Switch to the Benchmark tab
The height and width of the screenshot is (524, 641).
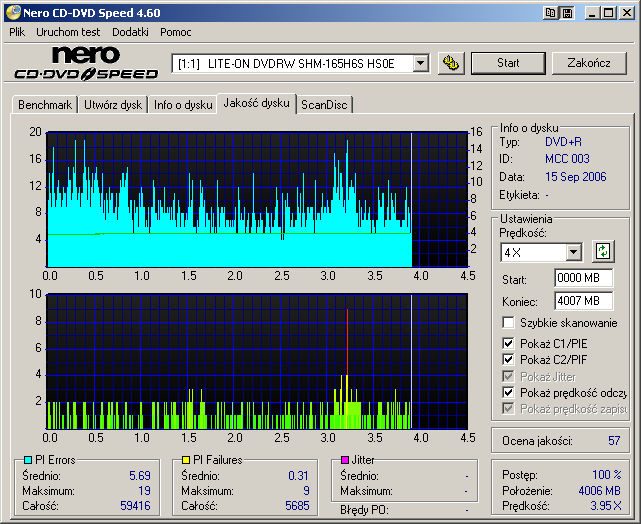(45, 105)
